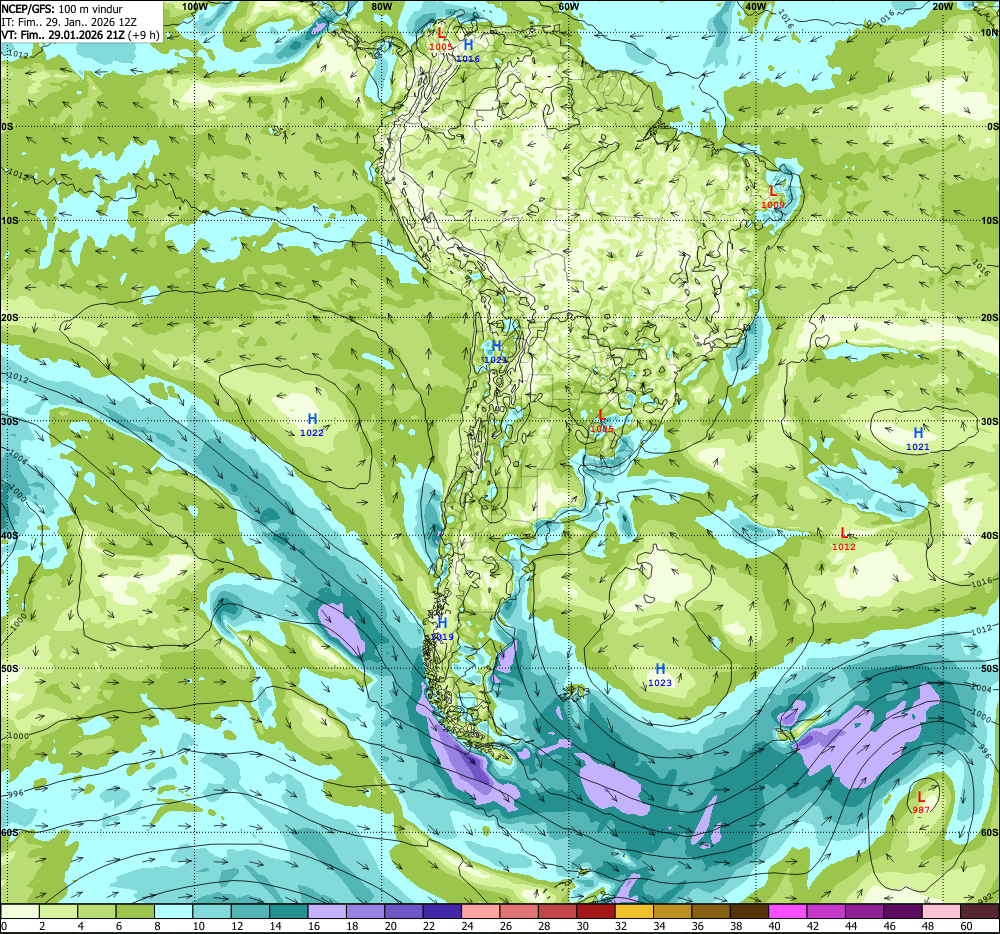This screenshot has height=934, width=1000.
Task: Choose the 14–16 dark teal legend swatch
Action: click(x=289, y=911)
